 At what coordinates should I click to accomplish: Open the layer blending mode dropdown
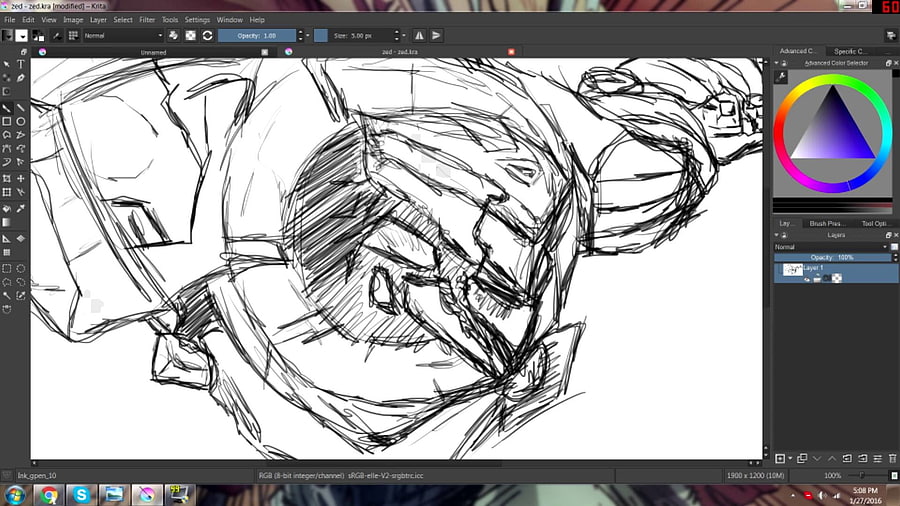point(831,247)
